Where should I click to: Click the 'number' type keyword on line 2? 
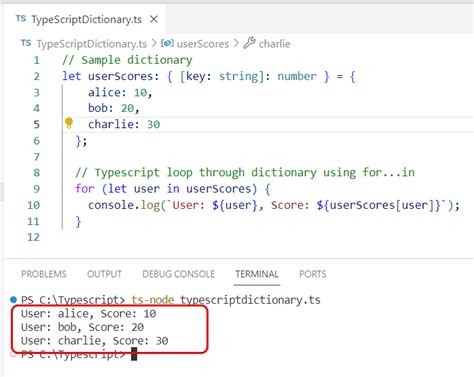coord(297,76)
